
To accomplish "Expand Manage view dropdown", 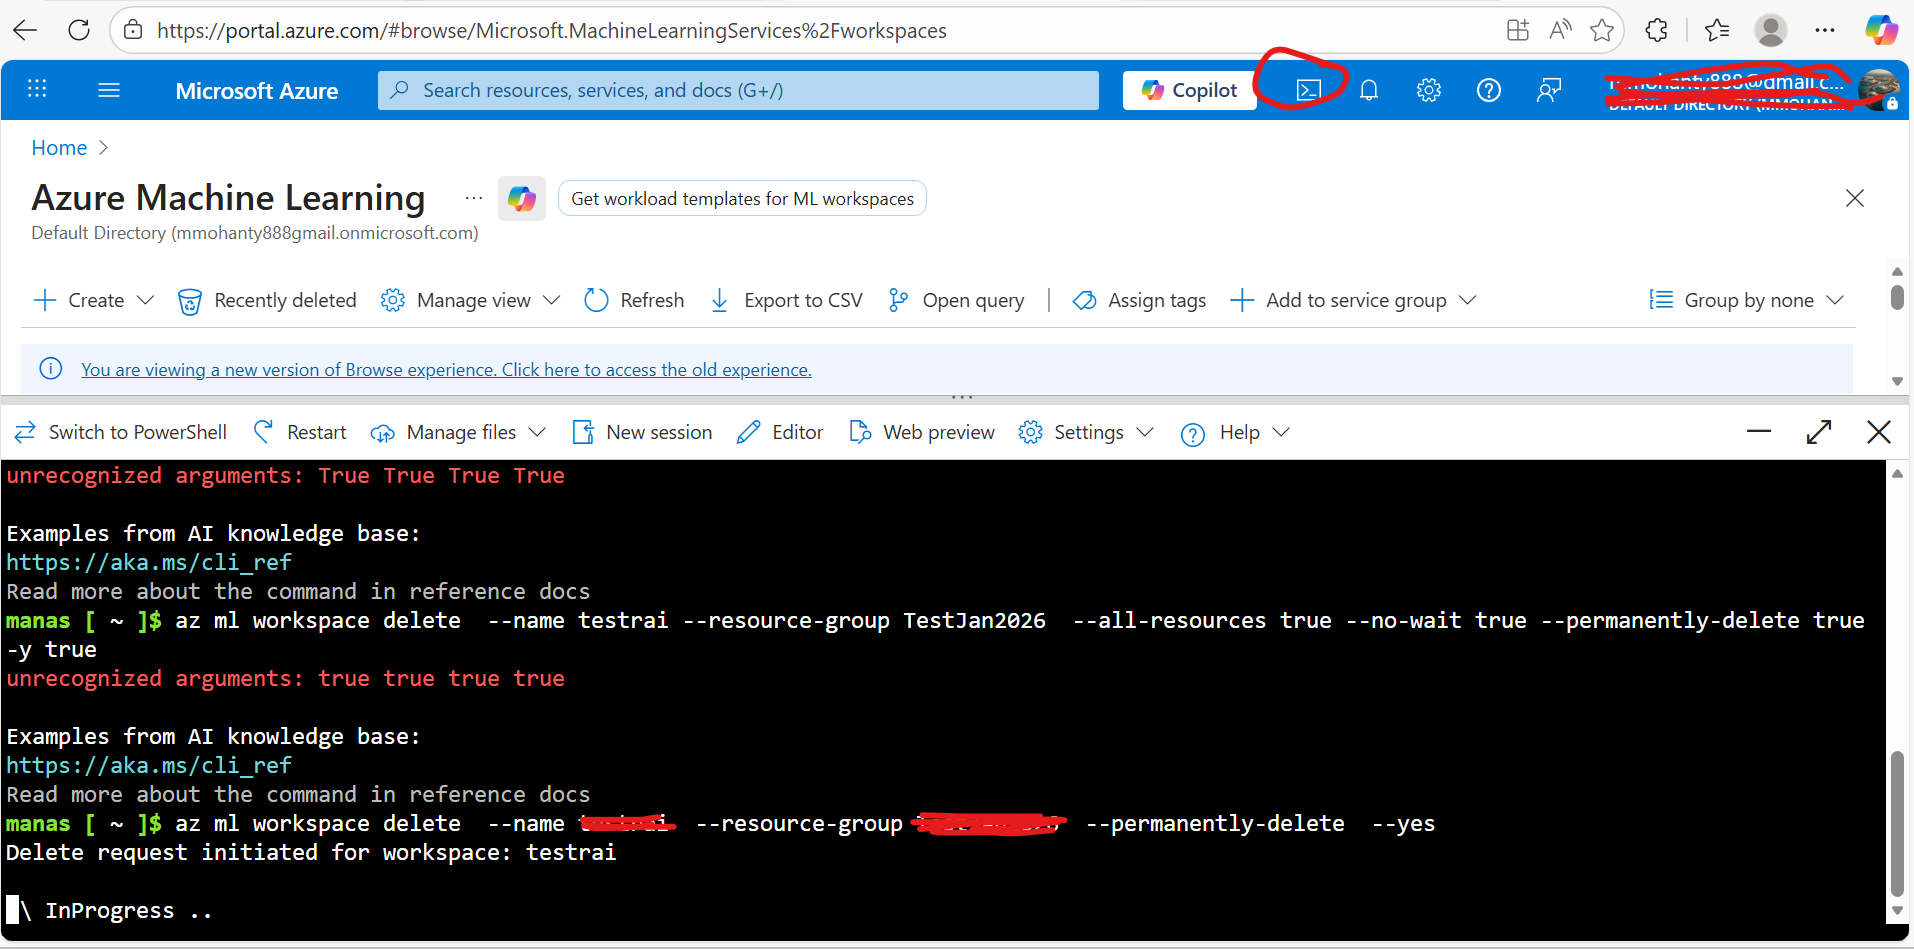I will 470,300.
